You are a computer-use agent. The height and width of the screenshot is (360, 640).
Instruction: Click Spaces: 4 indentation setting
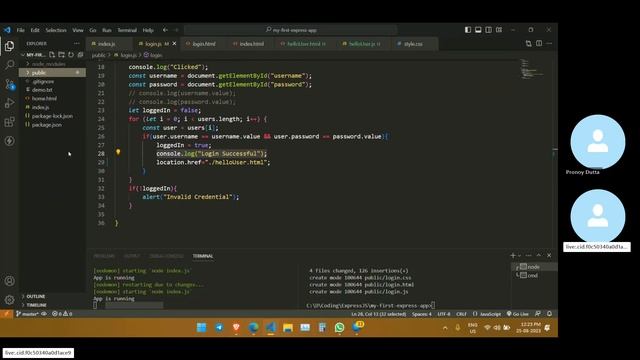click(x=422, y=314)
